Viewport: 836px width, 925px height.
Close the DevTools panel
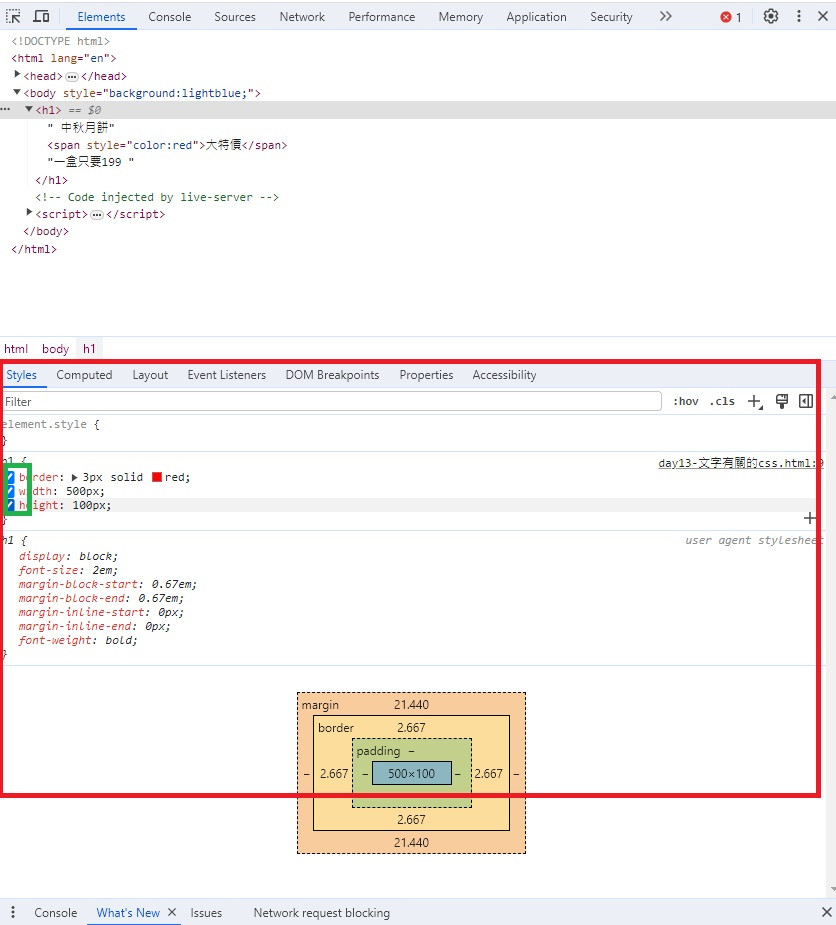tap(823, 16)
